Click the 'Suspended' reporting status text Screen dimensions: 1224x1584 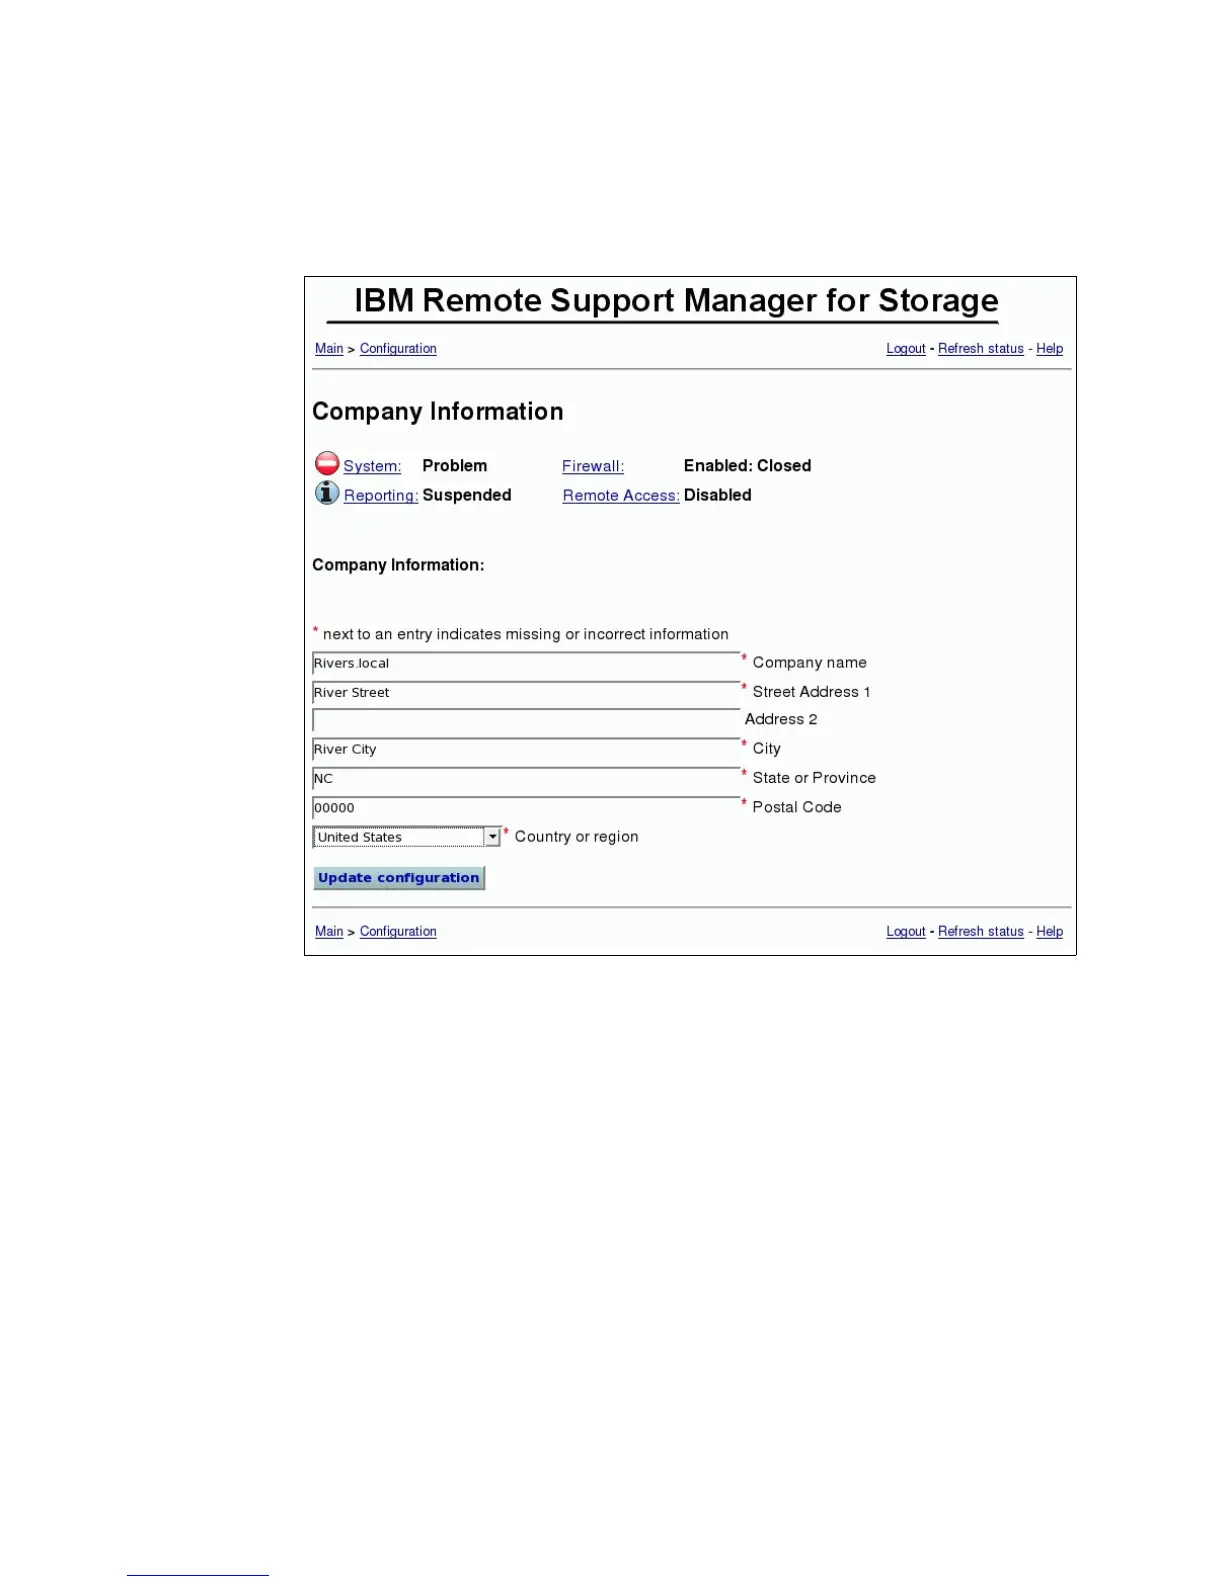point(467,495)
